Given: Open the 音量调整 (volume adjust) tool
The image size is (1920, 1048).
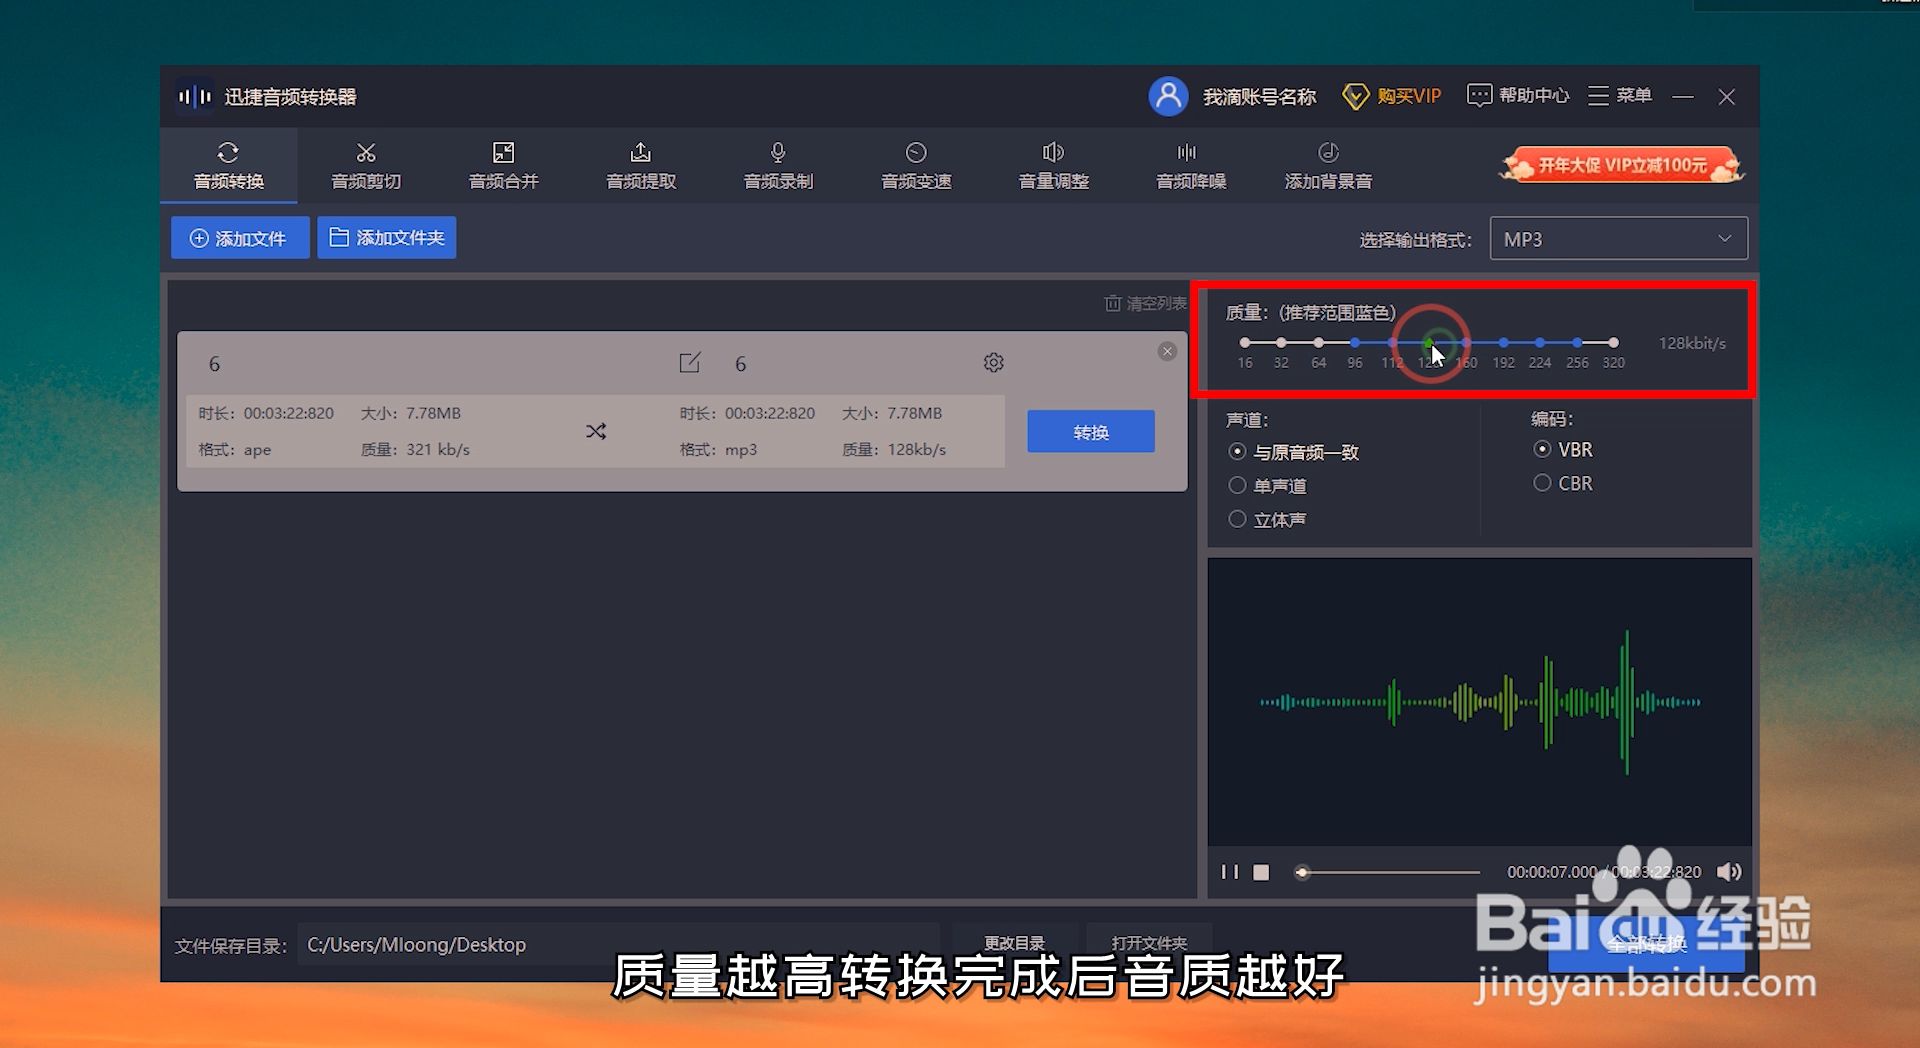Looking at the screenshot, I should pos(1053,165).
